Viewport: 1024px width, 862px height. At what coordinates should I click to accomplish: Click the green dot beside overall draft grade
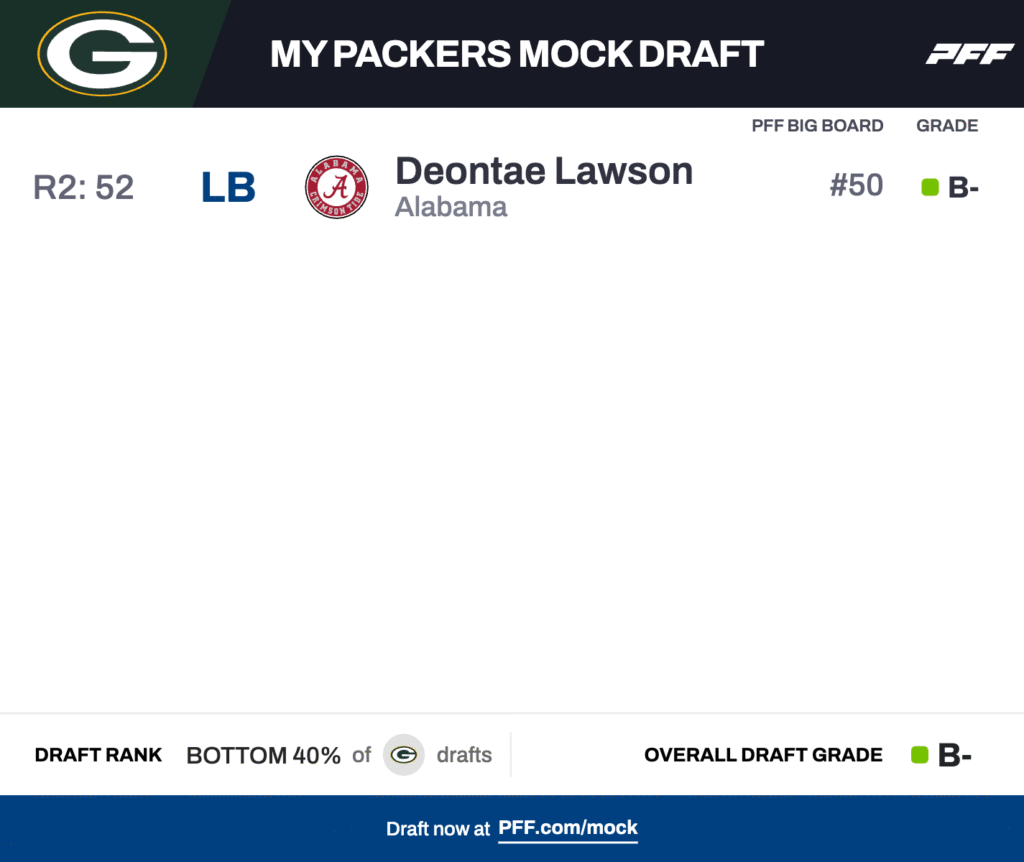[x=920, y=755]
